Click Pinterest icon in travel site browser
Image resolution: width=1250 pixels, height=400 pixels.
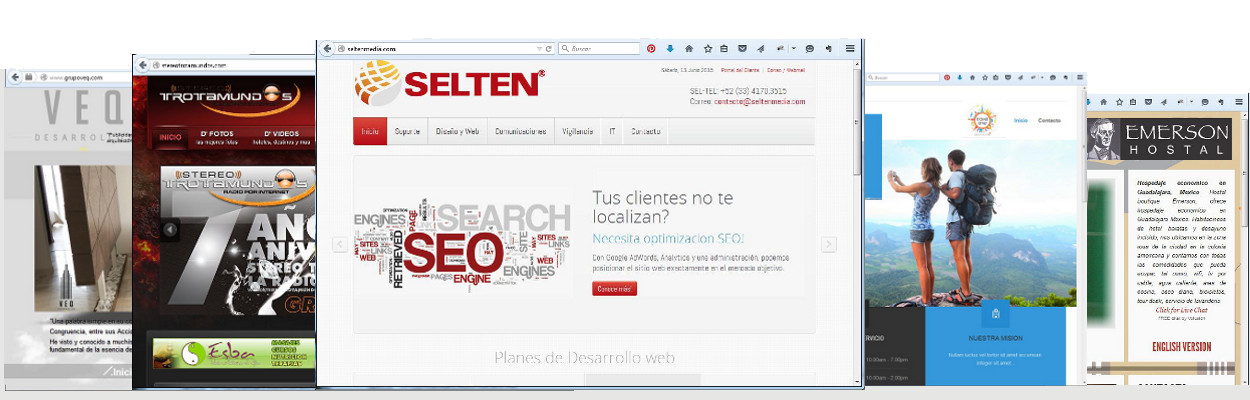click(945, 77)
